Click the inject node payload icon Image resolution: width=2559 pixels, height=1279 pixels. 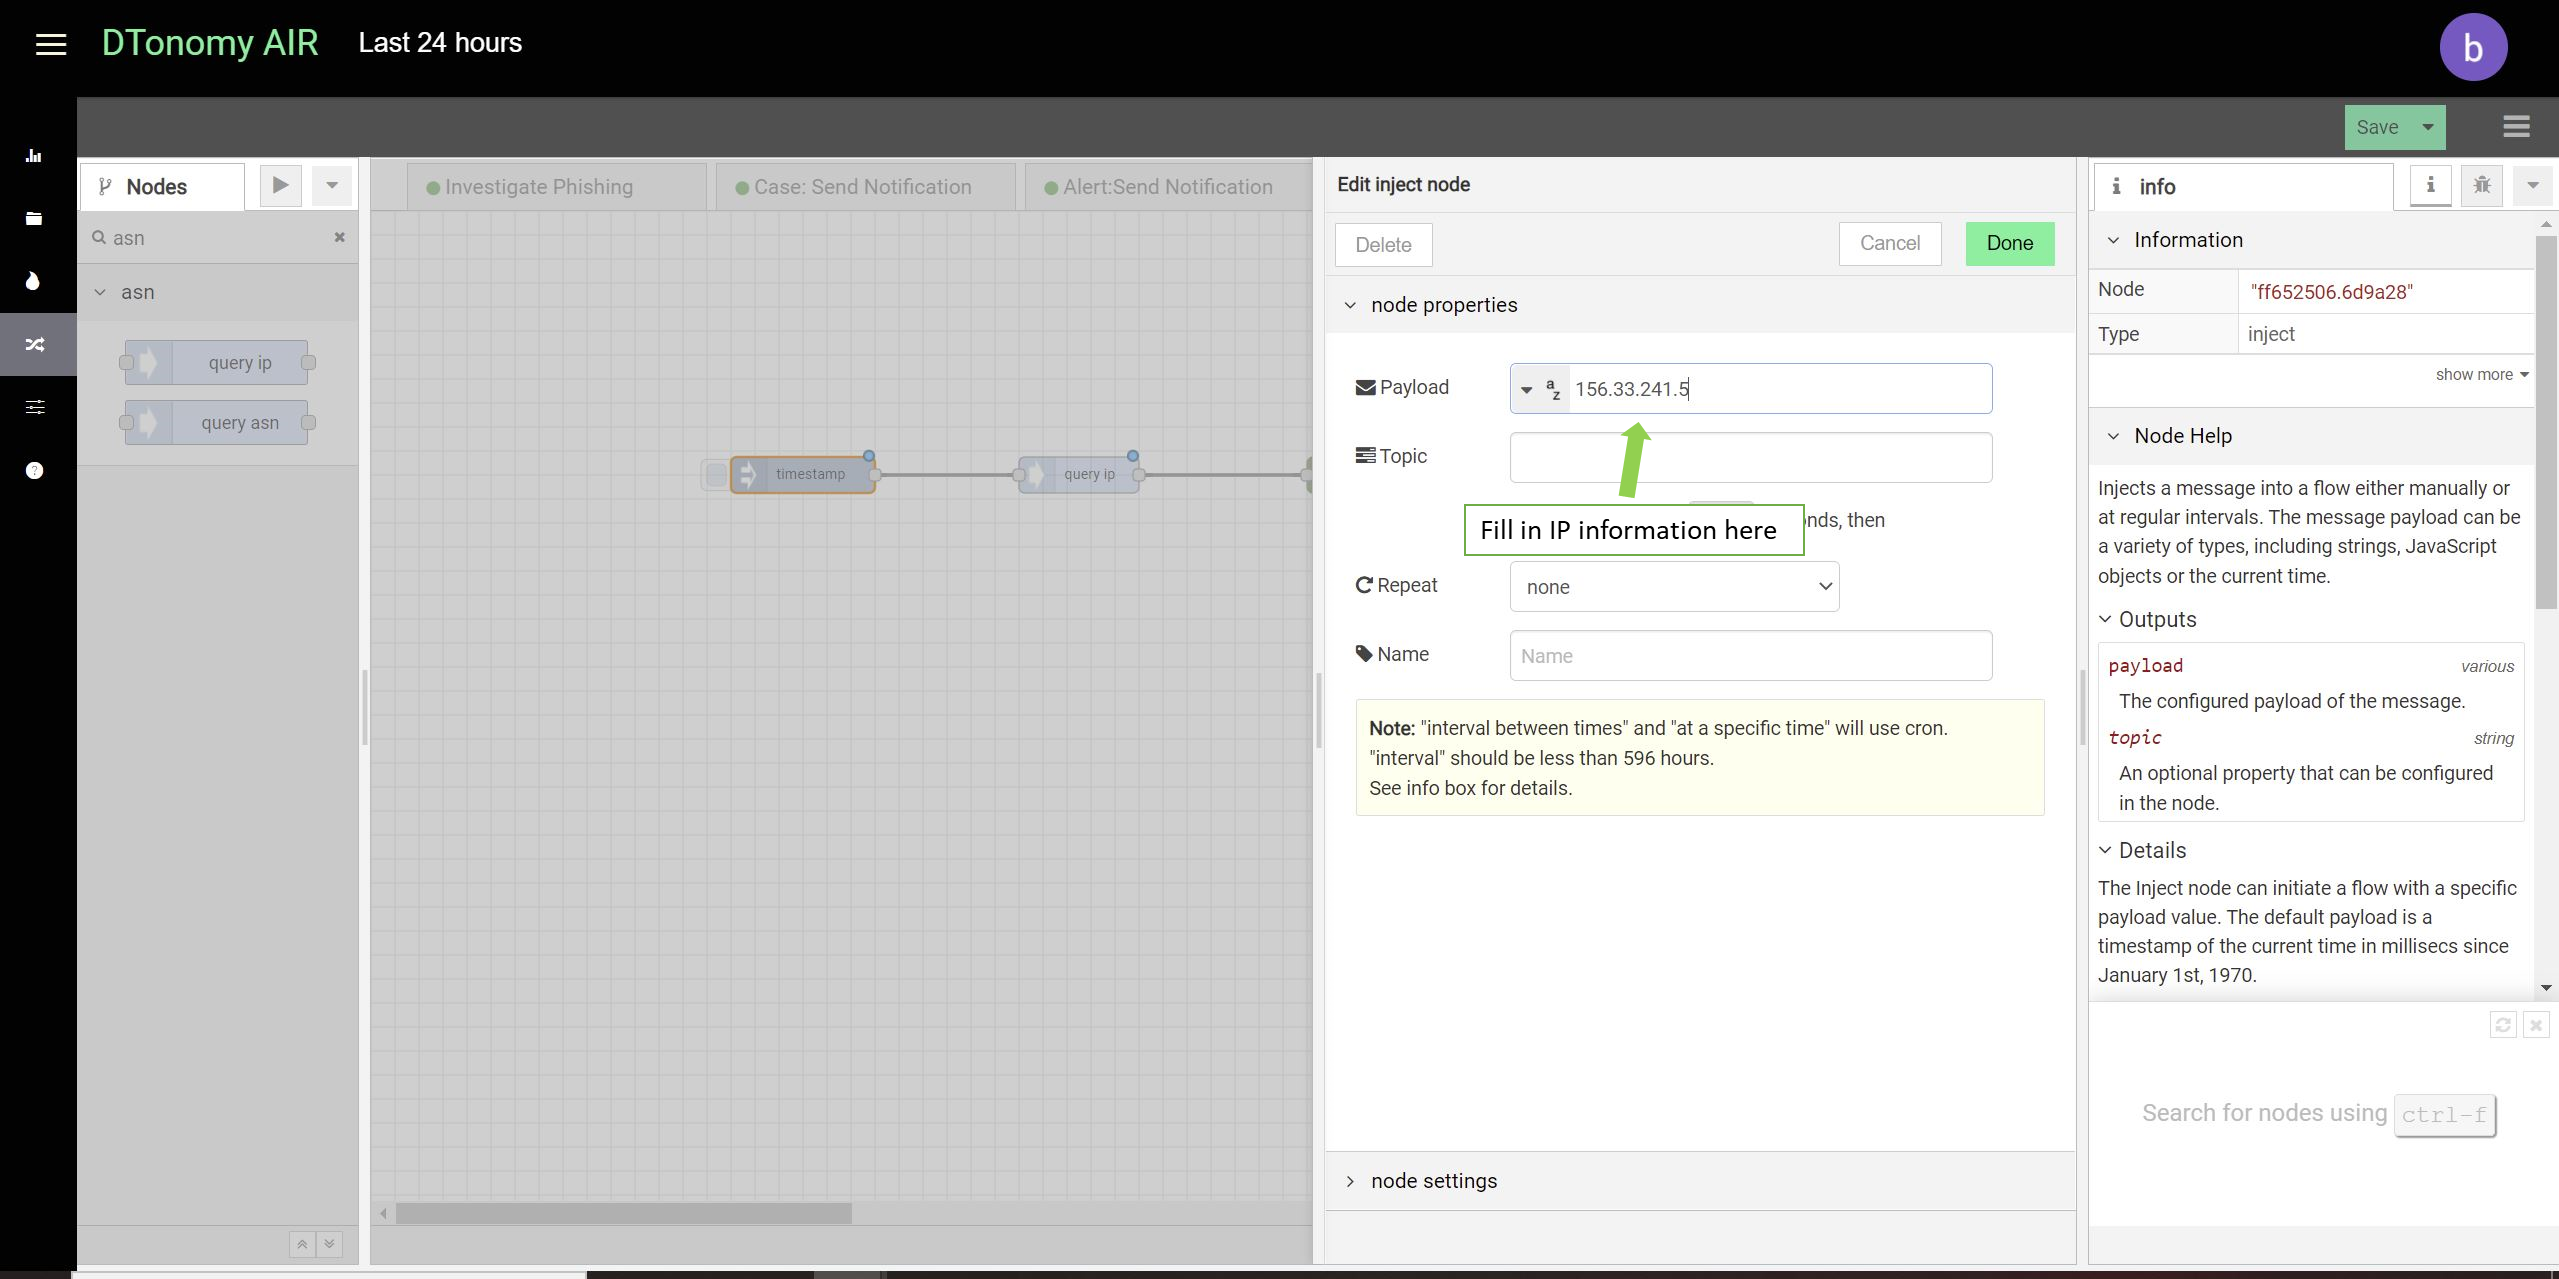click(1364, 388)
